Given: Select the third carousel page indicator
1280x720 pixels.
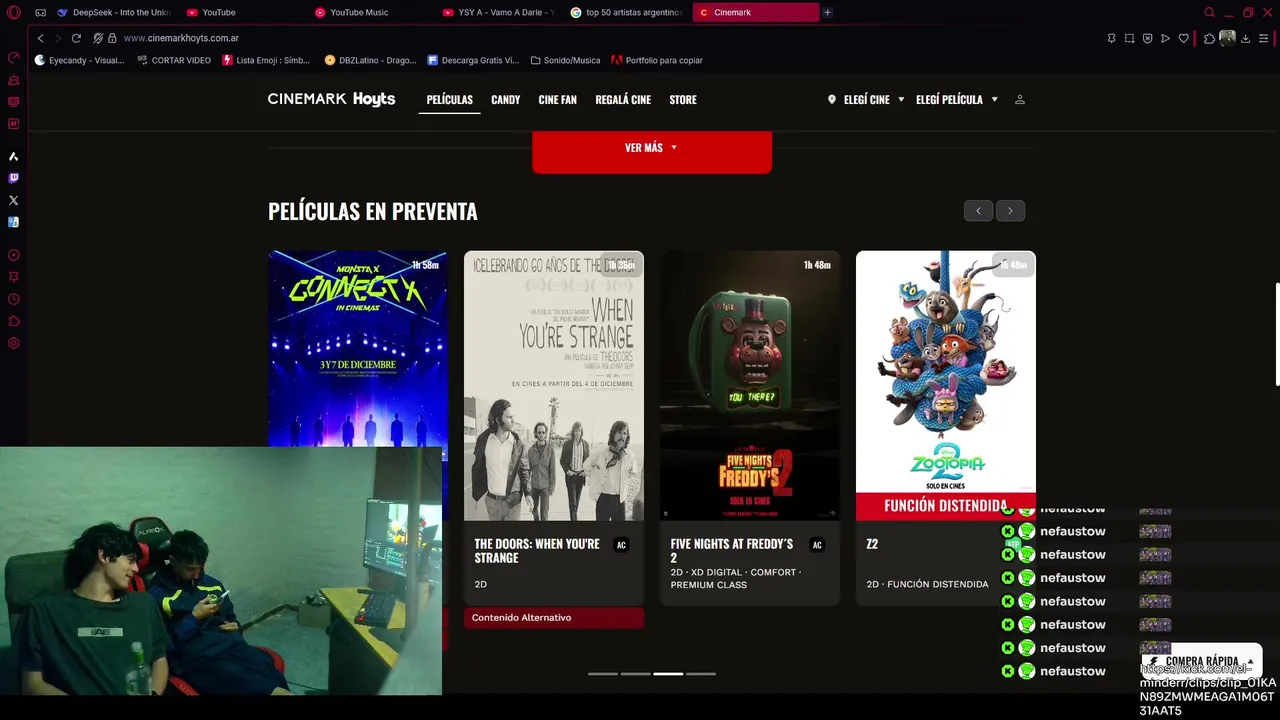Looking at the screenshot, I should coord(668,674).
